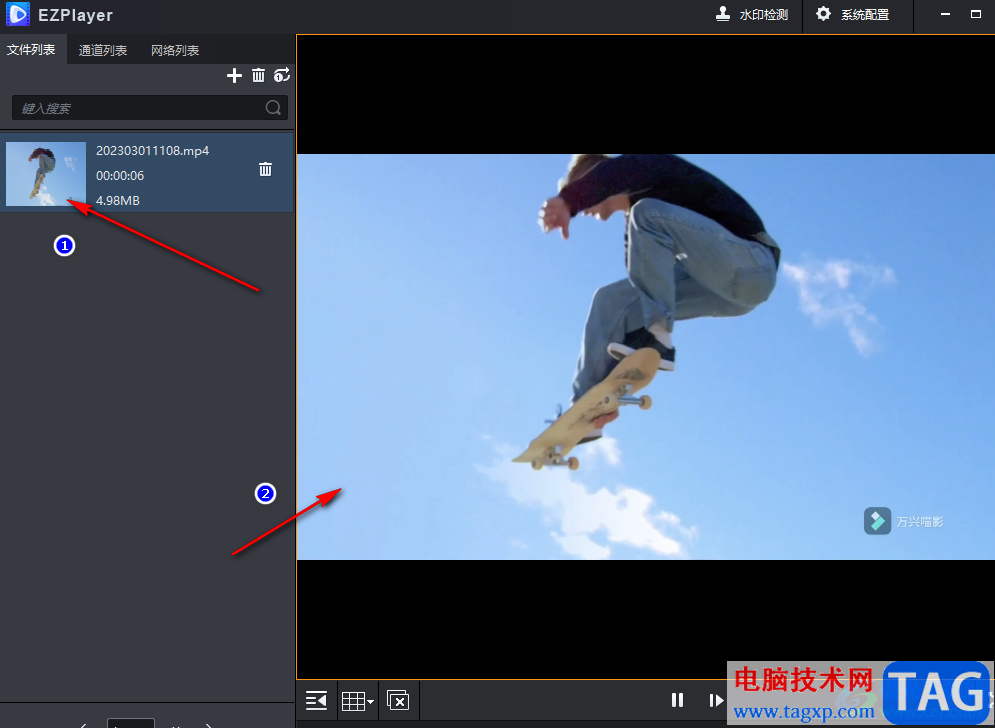Click the EZPlayer logo icon

pyautogui.click(x=18, y=14)
